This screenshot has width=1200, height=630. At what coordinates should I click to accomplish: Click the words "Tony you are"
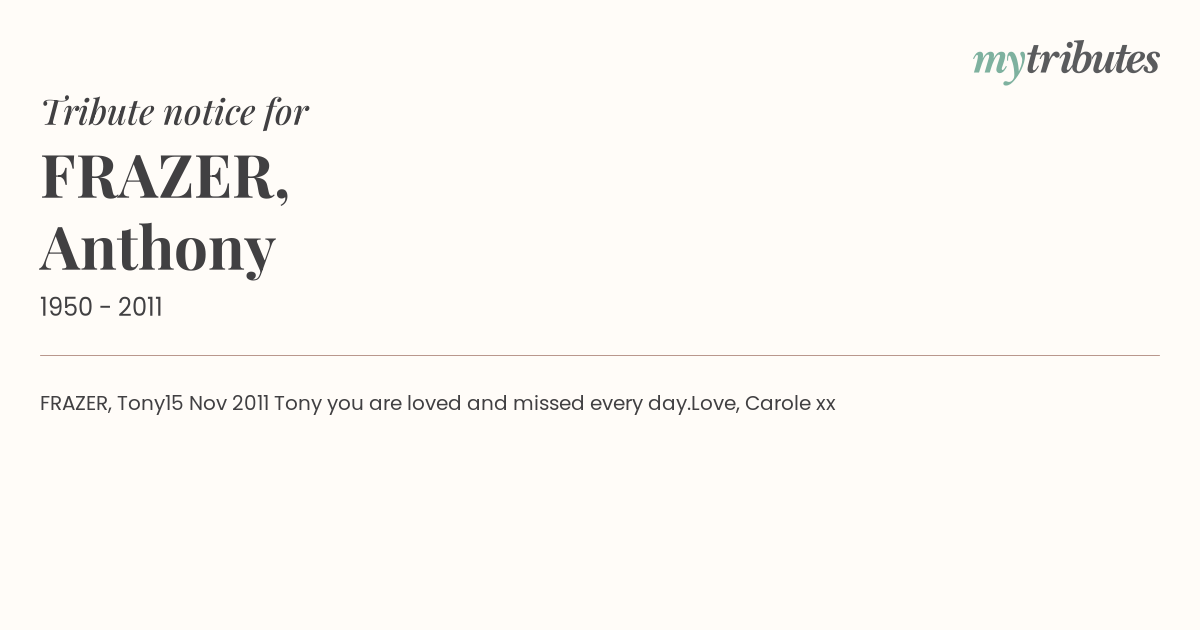[x=333, y=404]
